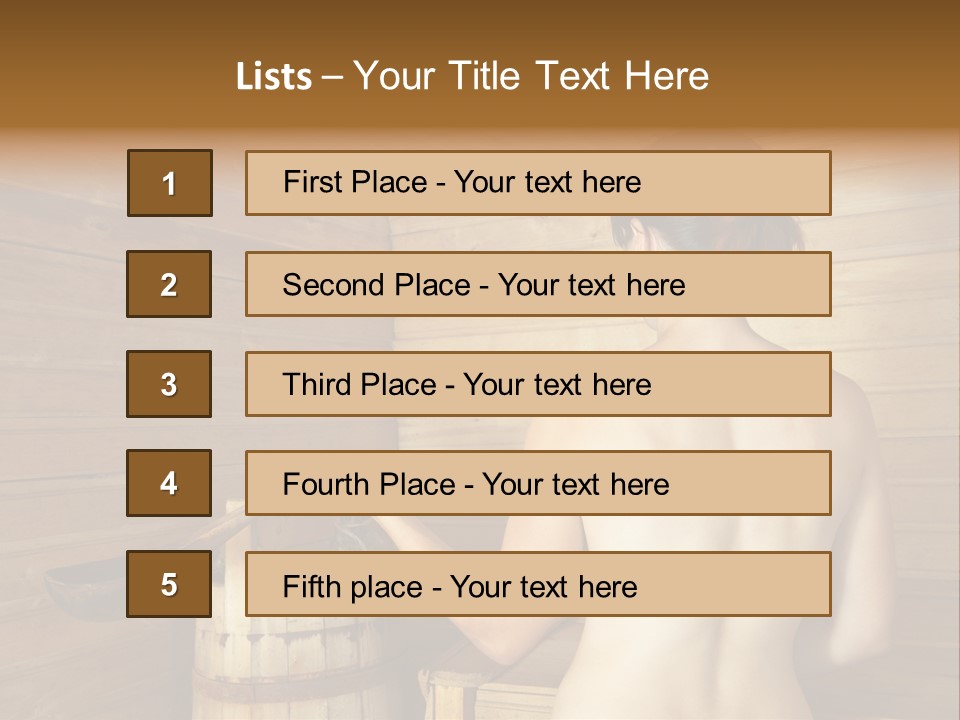Click the Fourth Place text bar
960x720 pixels.
pos(538,483)
